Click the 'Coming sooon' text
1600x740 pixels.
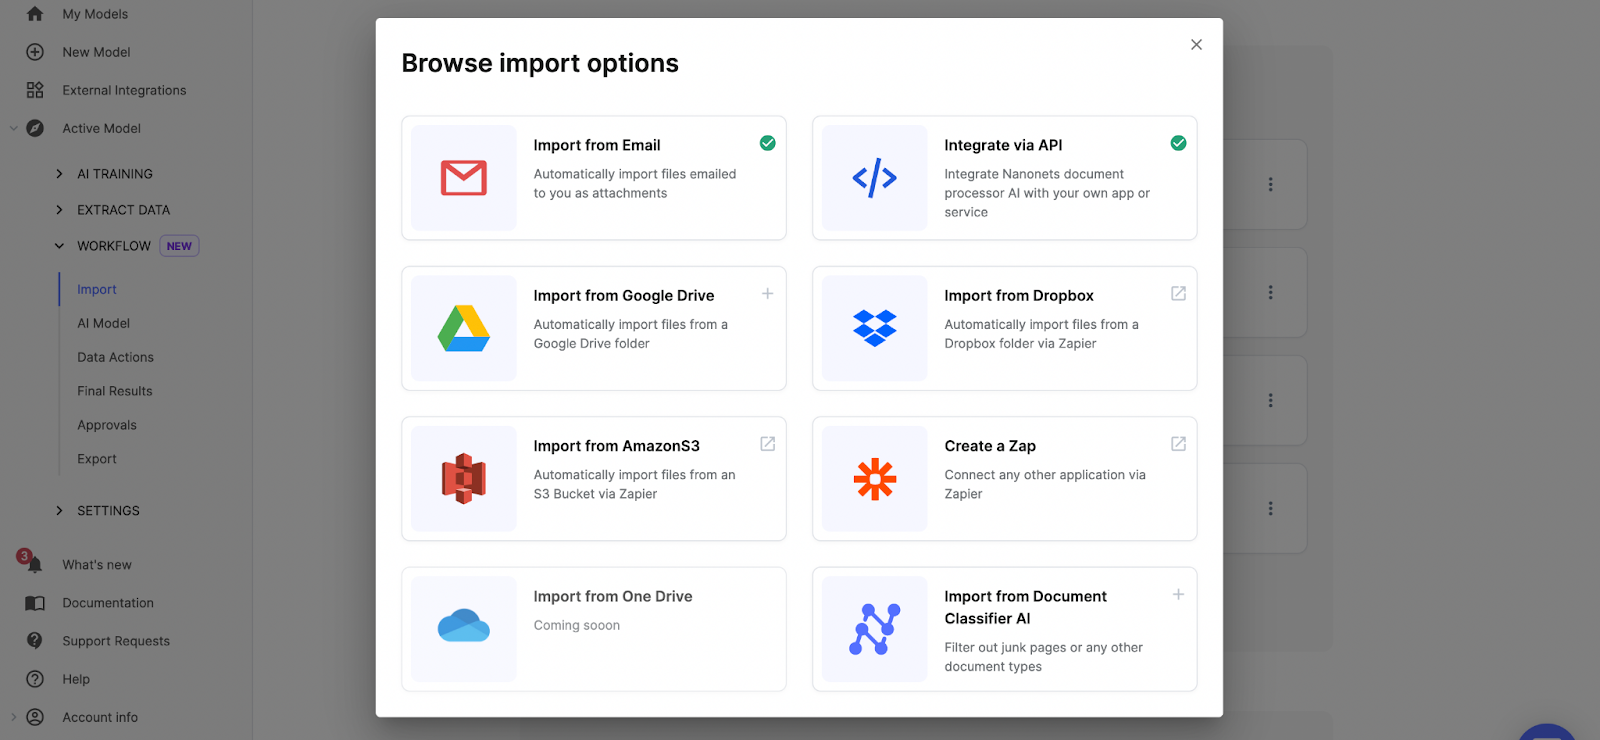point(577,625)
